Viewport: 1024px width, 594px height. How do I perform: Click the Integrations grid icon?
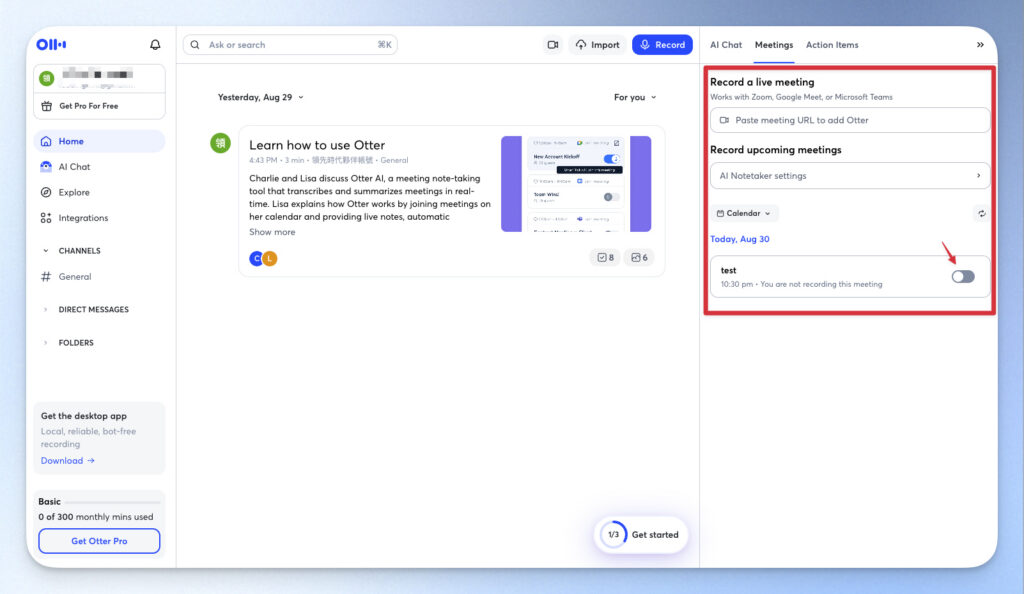[x=46, y=218]
